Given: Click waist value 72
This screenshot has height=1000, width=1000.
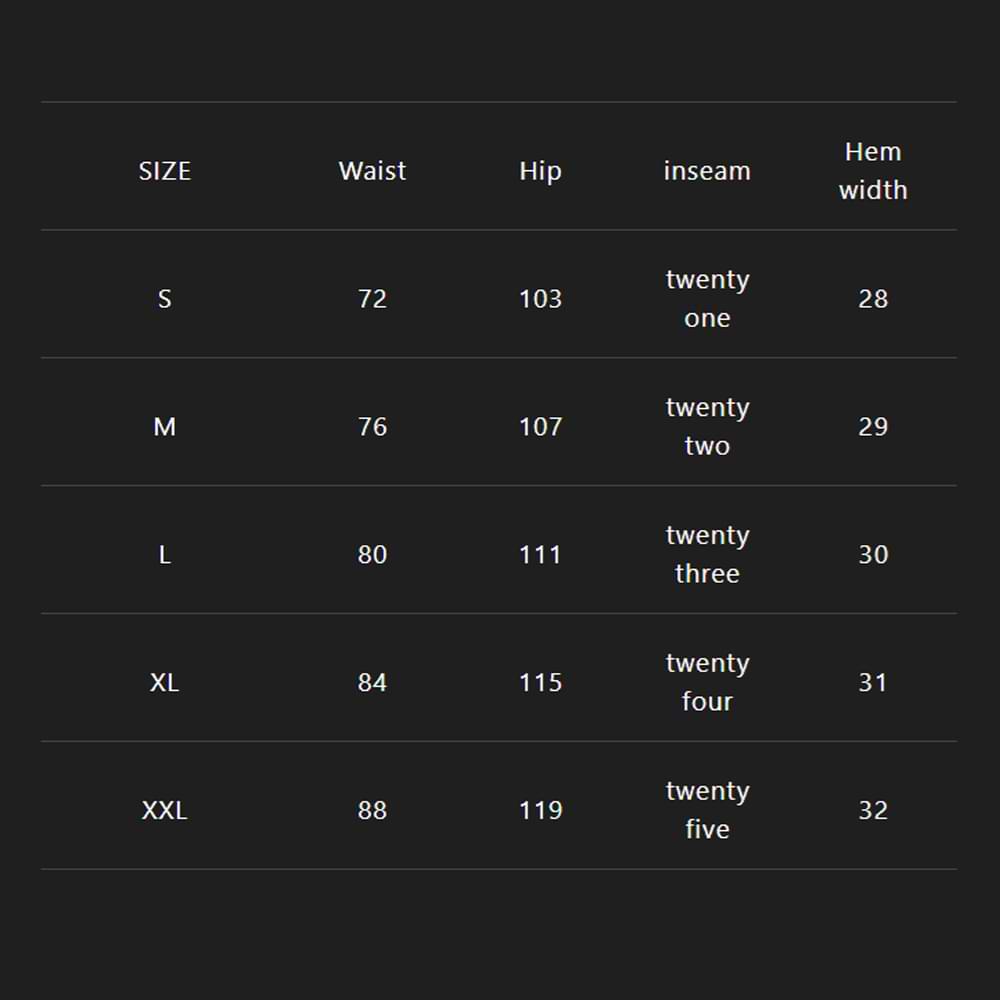Looking at the screenshot, I should pos(372,299).
